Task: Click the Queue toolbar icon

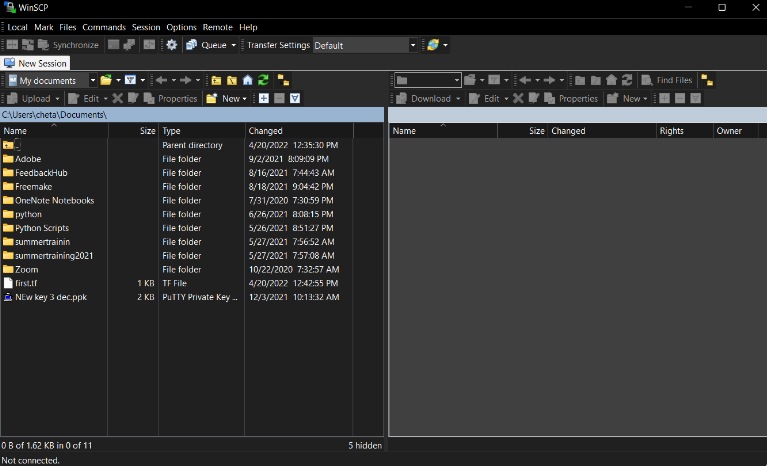Action: pyautogui.click(x=192, y=45)
